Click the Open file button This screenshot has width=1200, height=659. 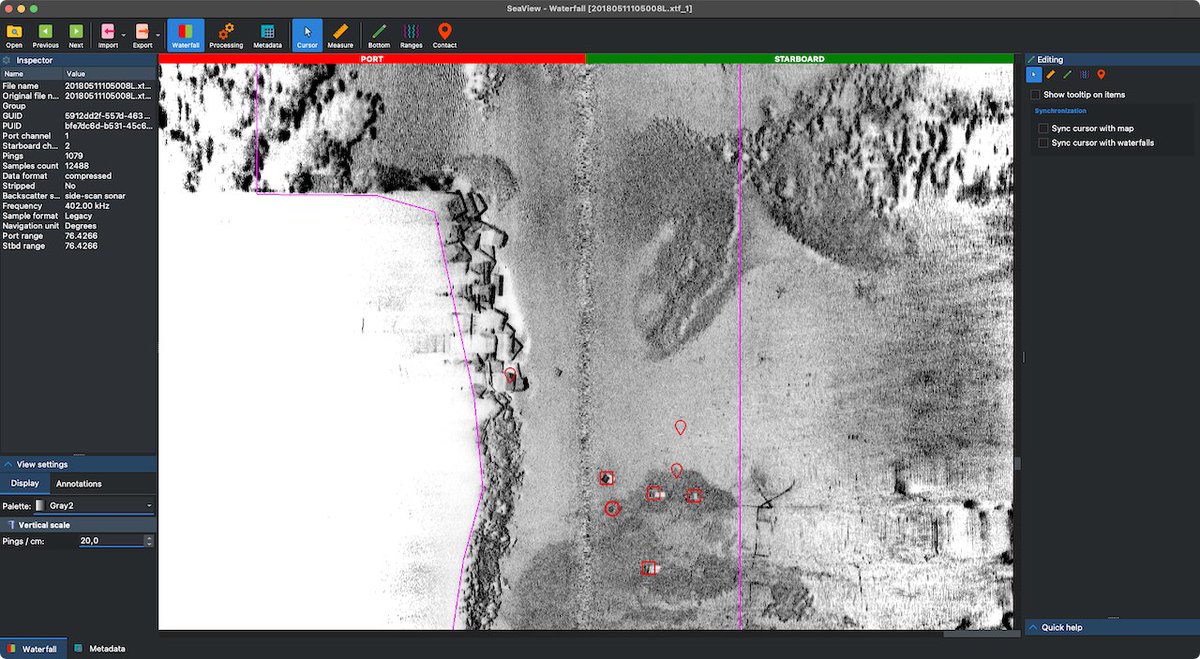14,32
